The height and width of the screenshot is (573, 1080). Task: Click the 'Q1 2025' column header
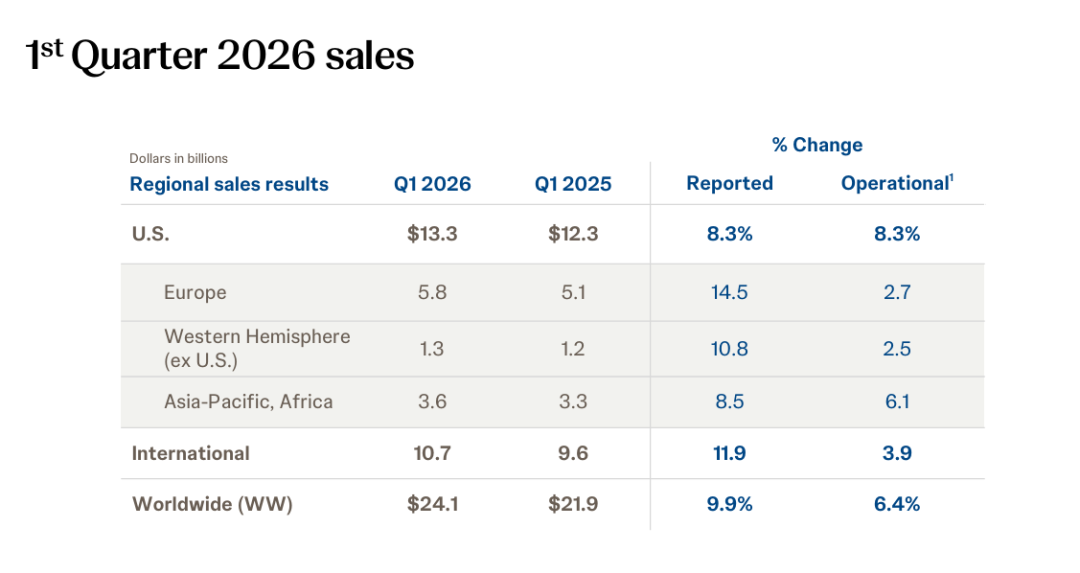[573, 184]
